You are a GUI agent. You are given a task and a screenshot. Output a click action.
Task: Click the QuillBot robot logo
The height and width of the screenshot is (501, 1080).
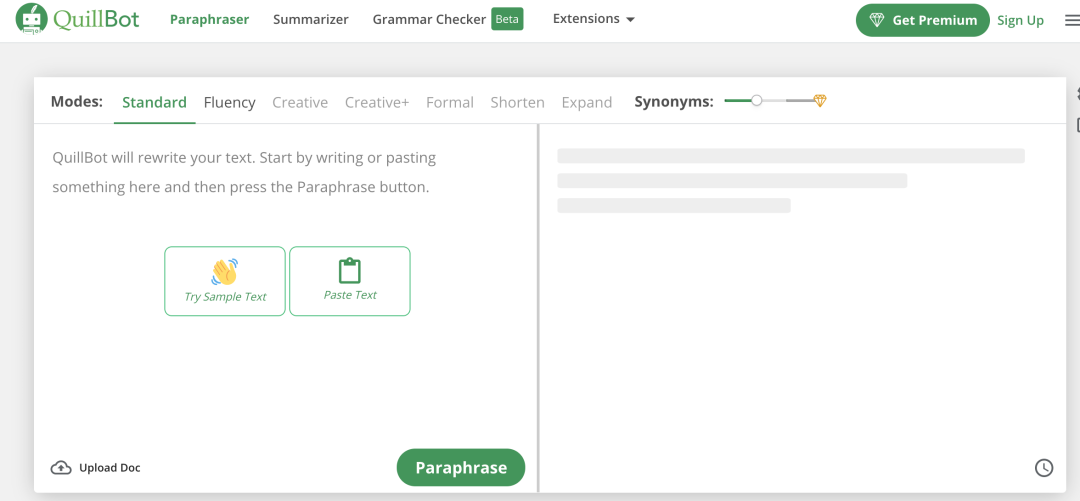(32, 19)
